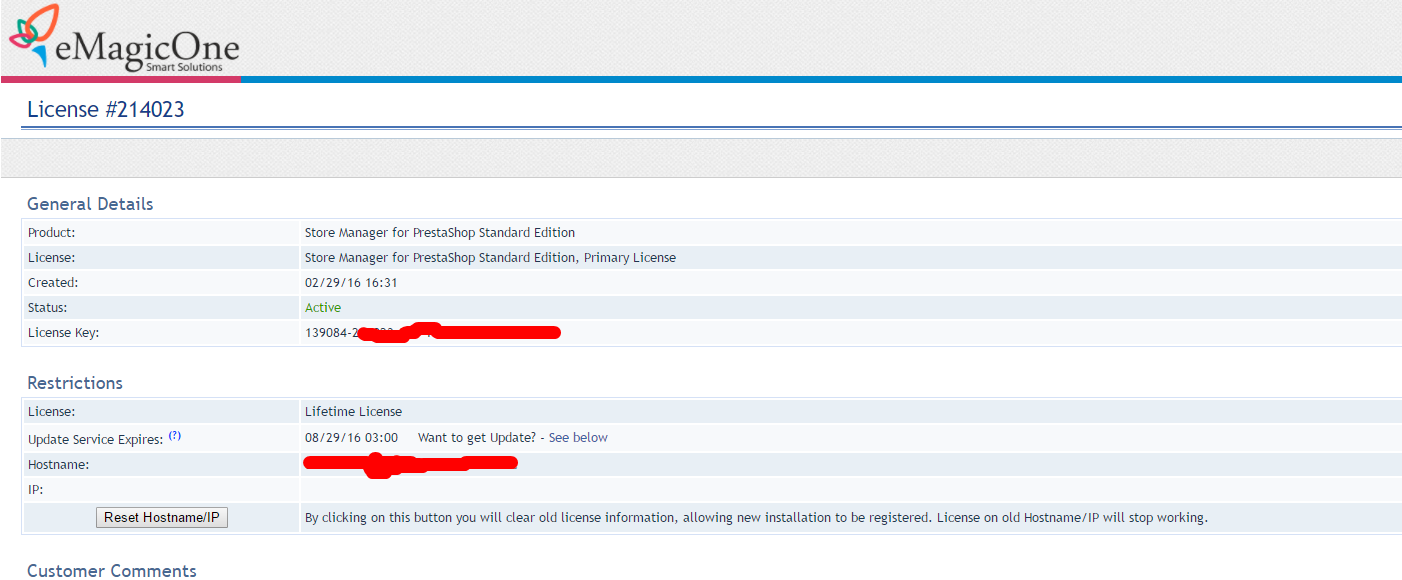The image size is (1402, 580).
Task: Click the Primary License description text
Action: pyautogui.click(x=490, y=258)
